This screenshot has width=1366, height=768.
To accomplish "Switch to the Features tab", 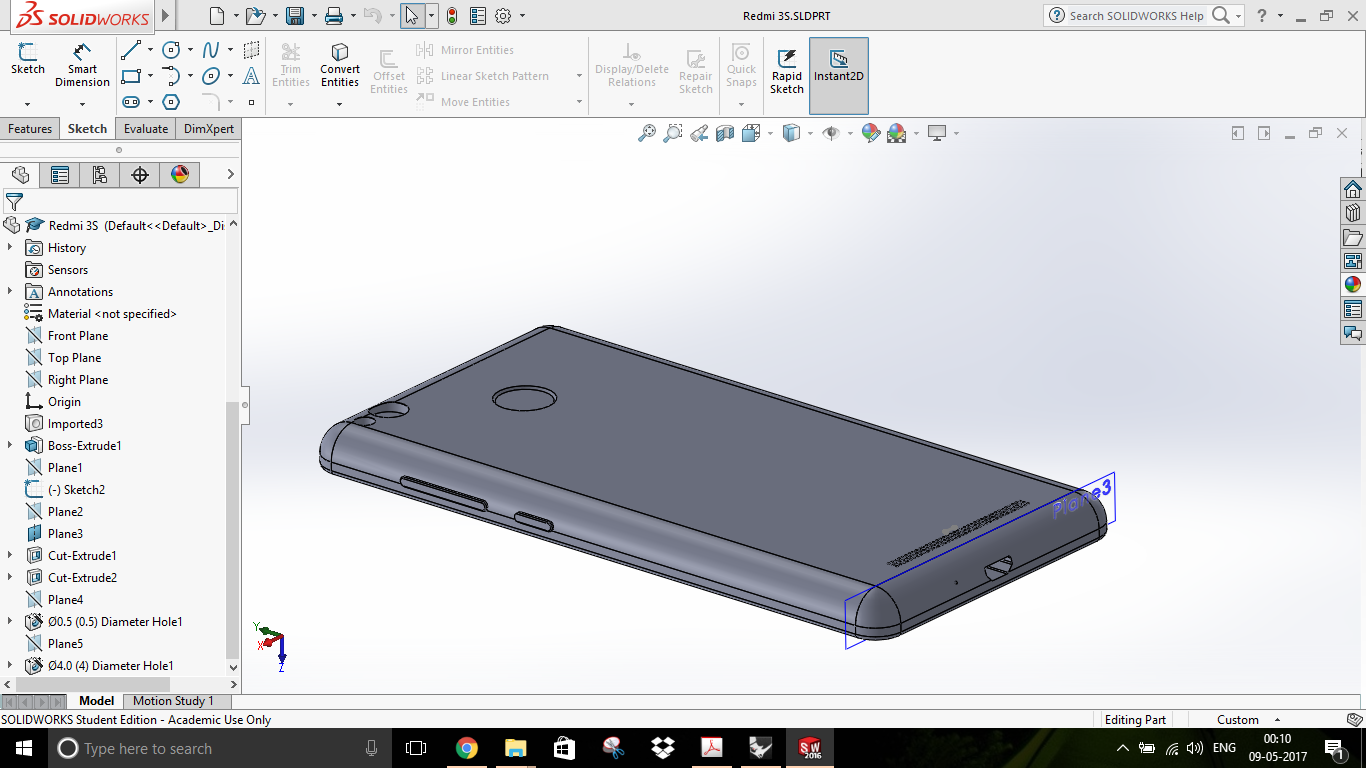I will tap(30, 129).
